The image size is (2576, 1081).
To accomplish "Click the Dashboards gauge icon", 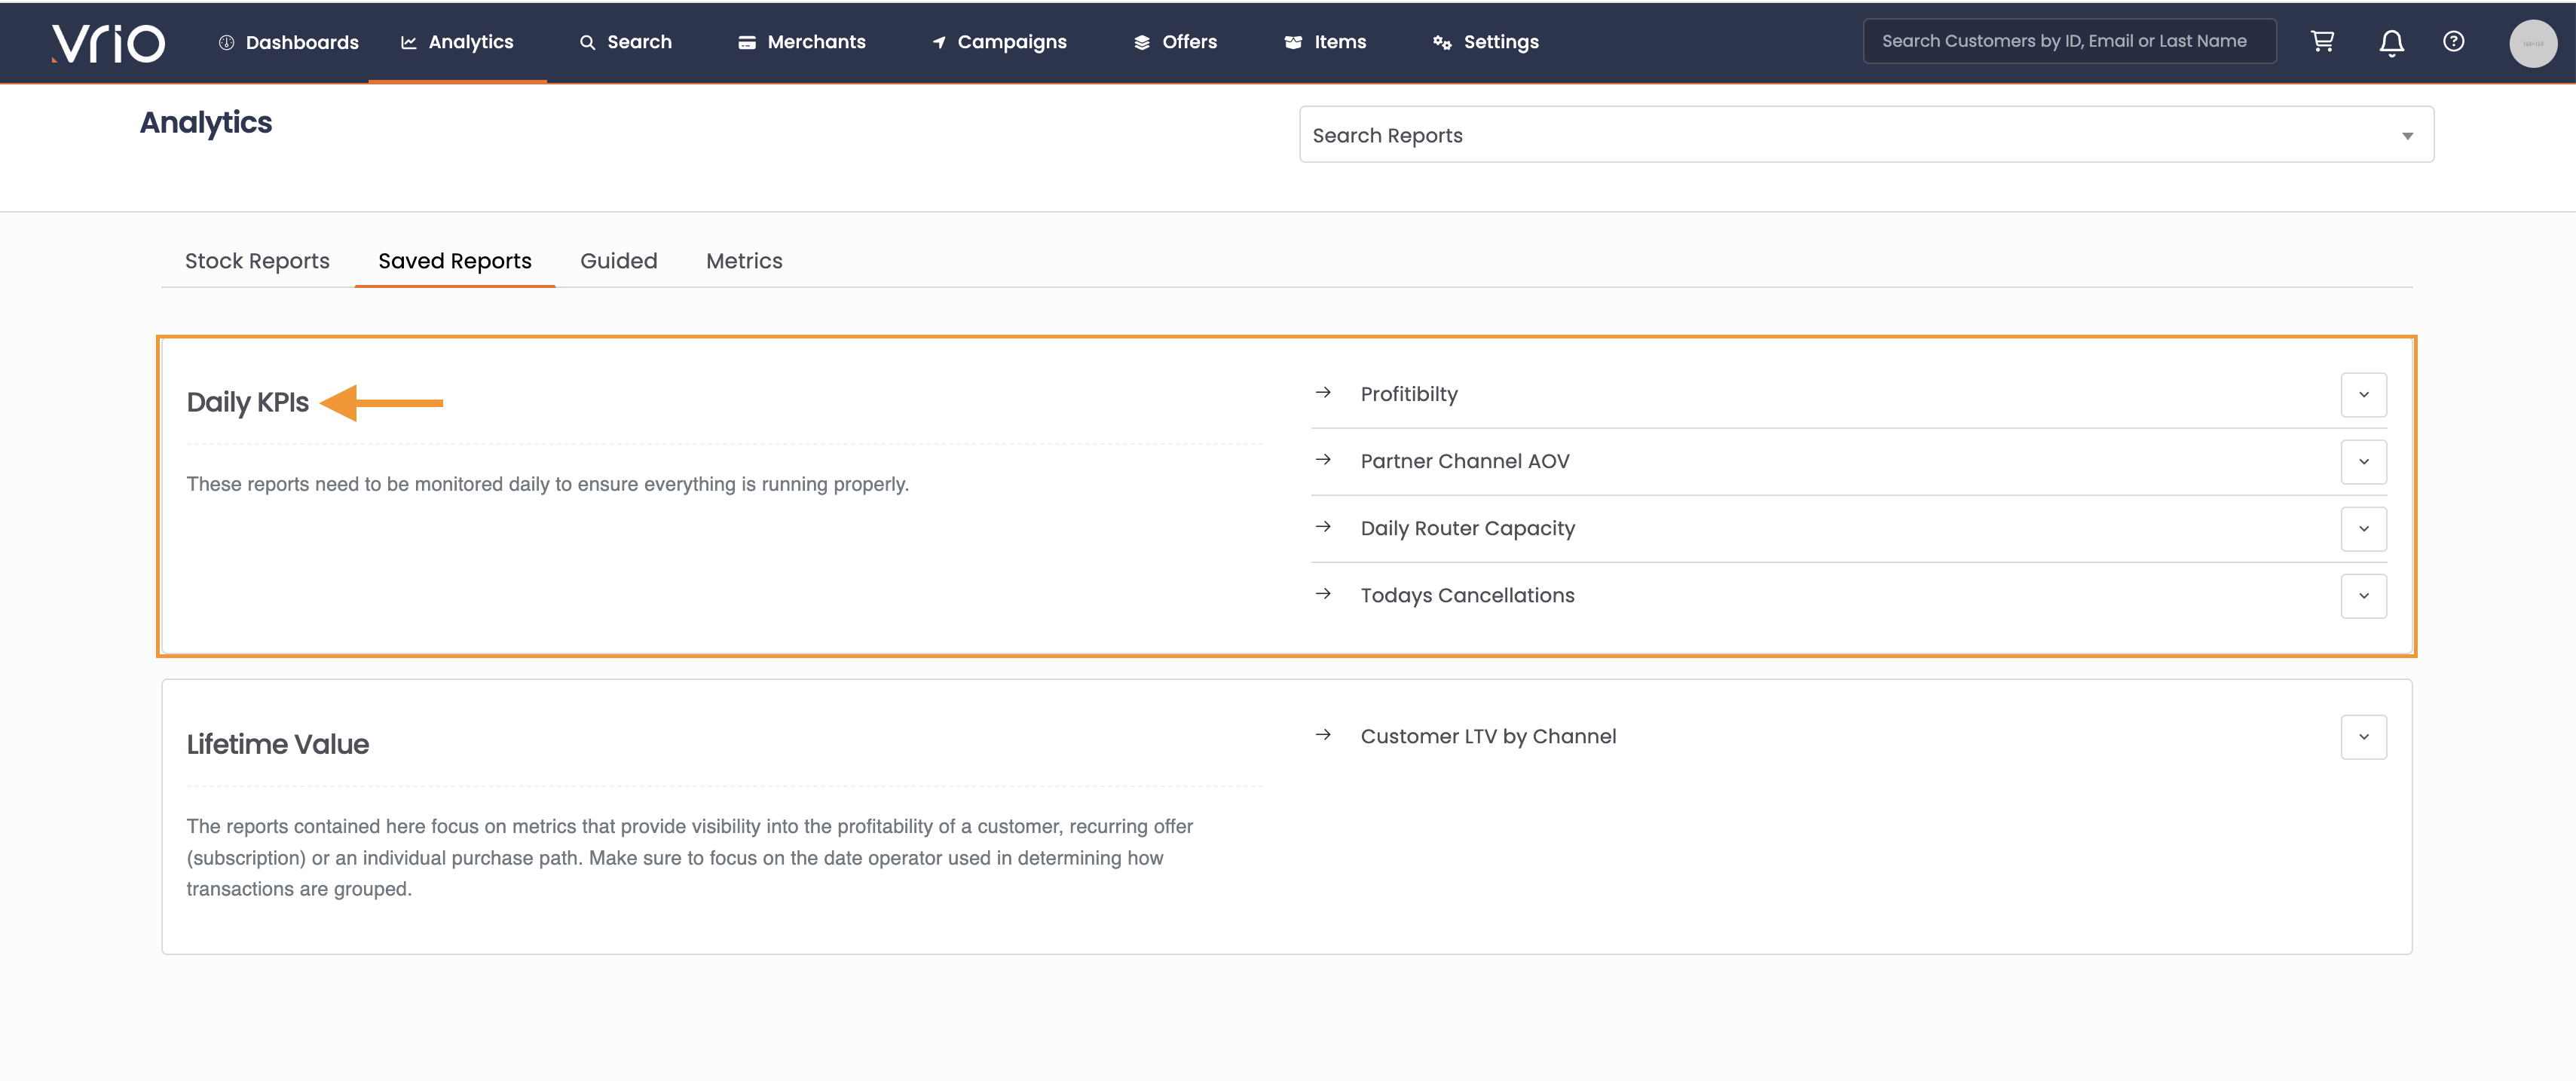I will [x=227, y=42].
